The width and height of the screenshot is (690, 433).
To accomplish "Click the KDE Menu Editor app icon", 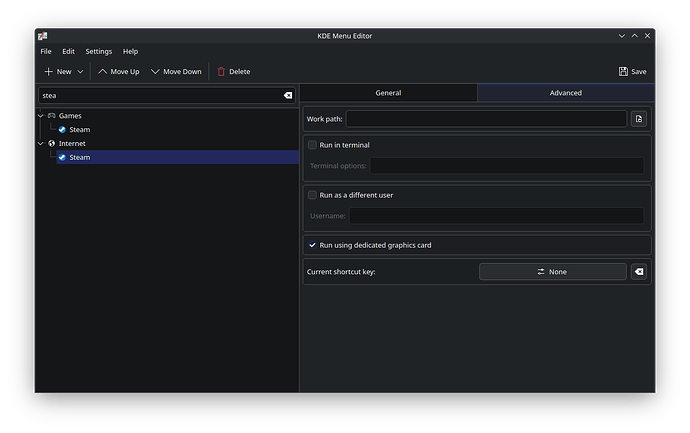I will tap(43, 36).
